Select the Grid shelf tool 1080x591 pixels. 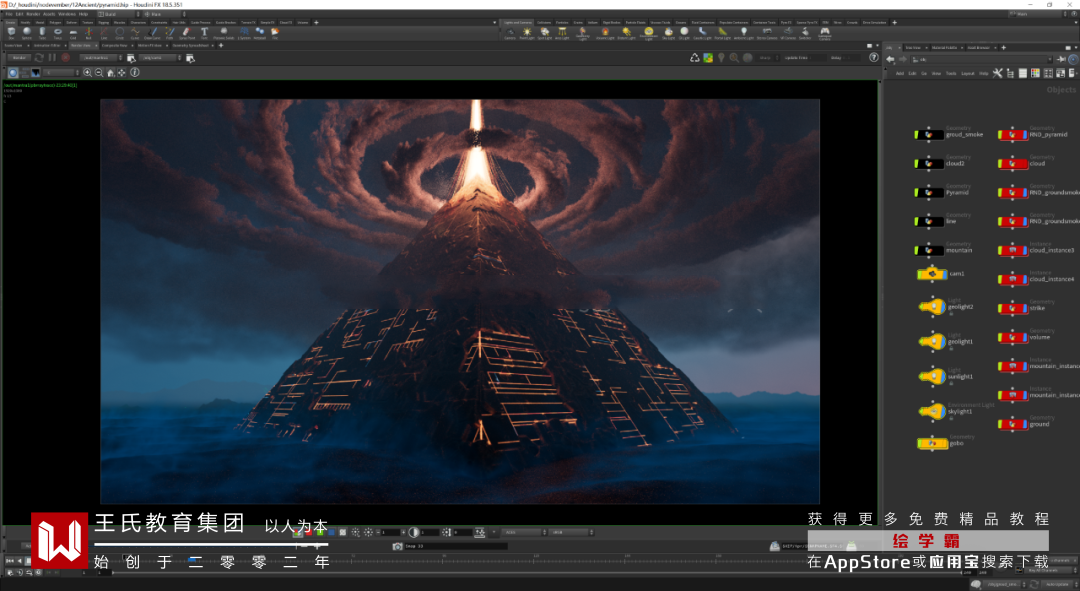click(x=73, y=32)
